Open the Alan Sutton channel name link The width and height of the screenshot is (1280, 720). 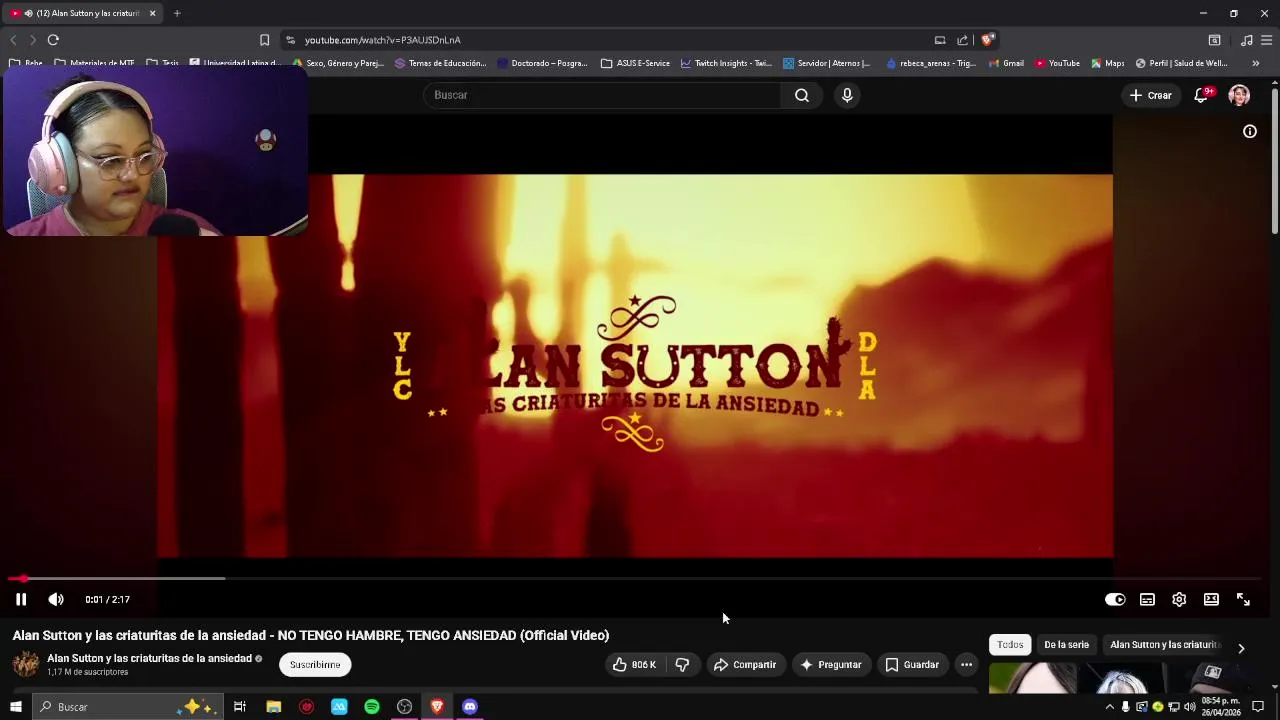pos(149,658)
